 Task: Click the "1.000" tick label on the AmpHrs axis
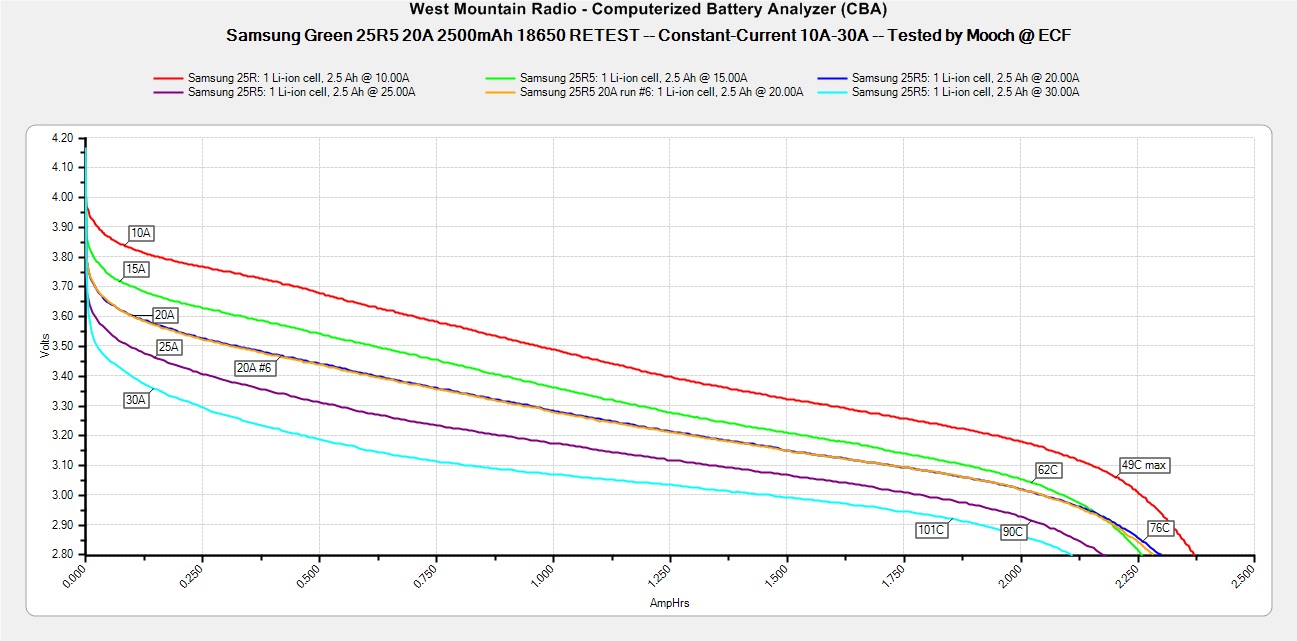tap(545, 576)
